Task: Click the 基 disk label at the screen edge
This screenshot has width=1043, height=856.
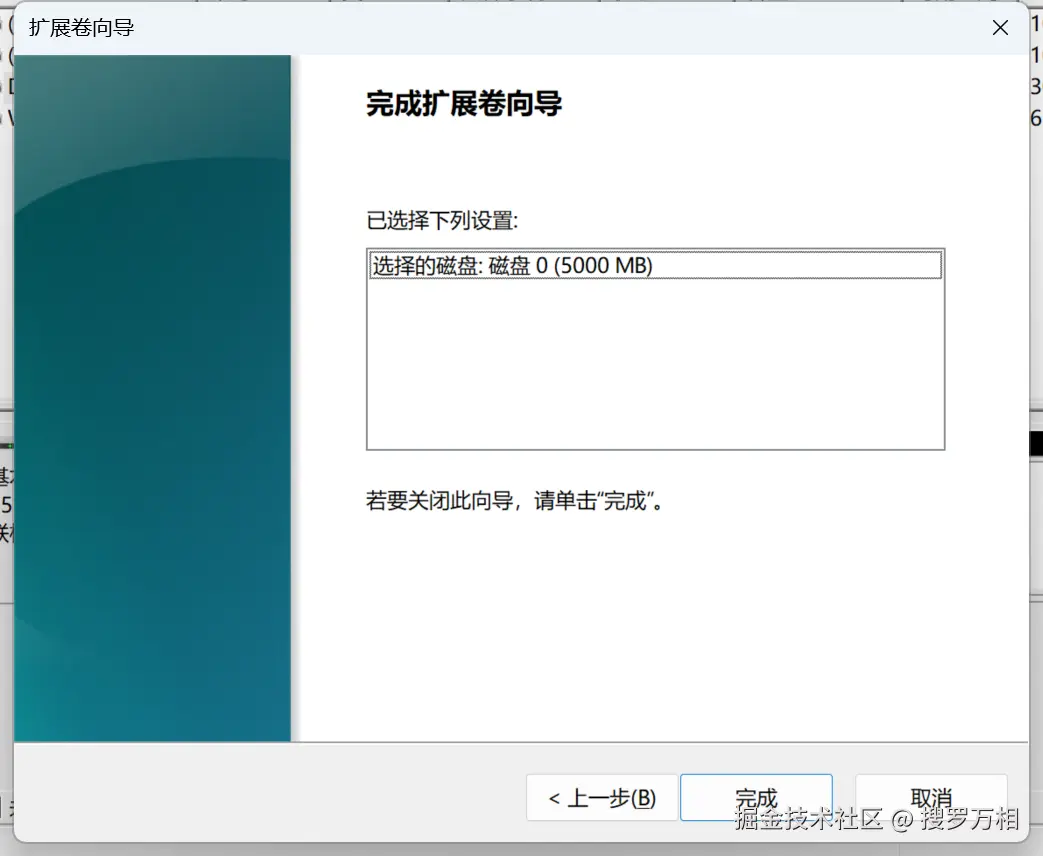Action: click(5, 475)
